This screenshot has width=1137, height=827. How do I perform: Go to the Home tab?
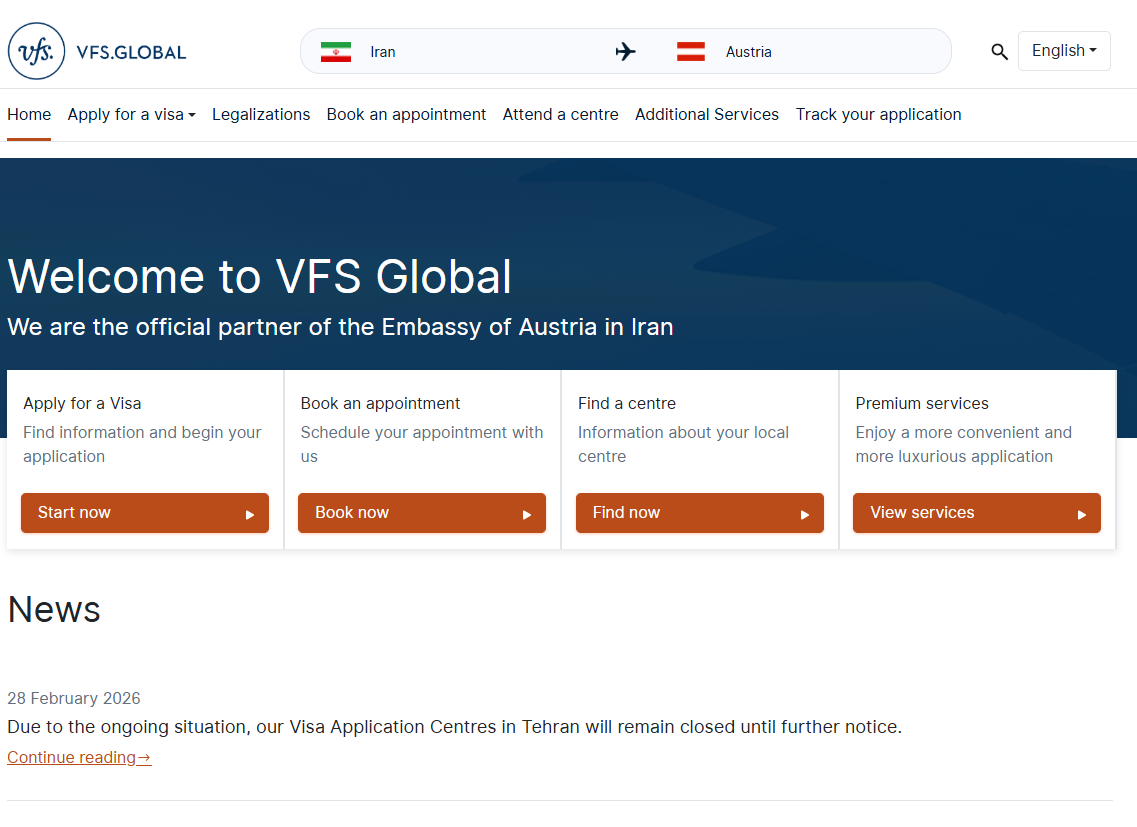coord(29,115)
